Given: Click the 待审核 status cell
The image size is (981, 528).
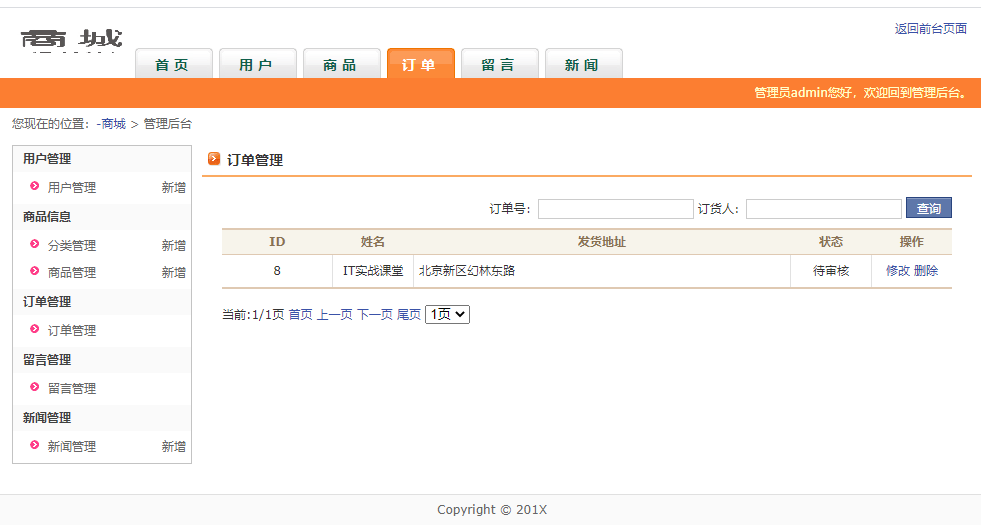Looking at the screenshot, I should pos(831,271).
